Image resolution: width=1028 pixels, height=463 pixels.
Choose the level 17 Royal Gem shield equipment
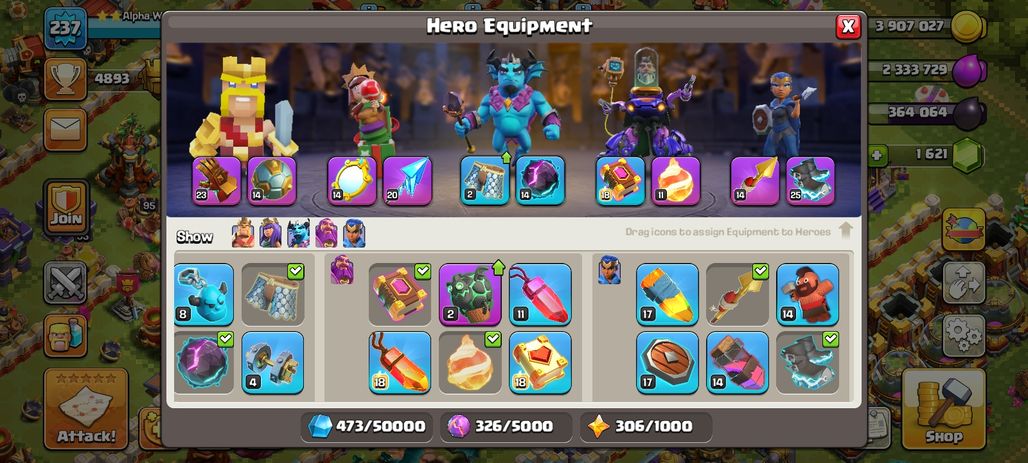(x=667, y=363)
